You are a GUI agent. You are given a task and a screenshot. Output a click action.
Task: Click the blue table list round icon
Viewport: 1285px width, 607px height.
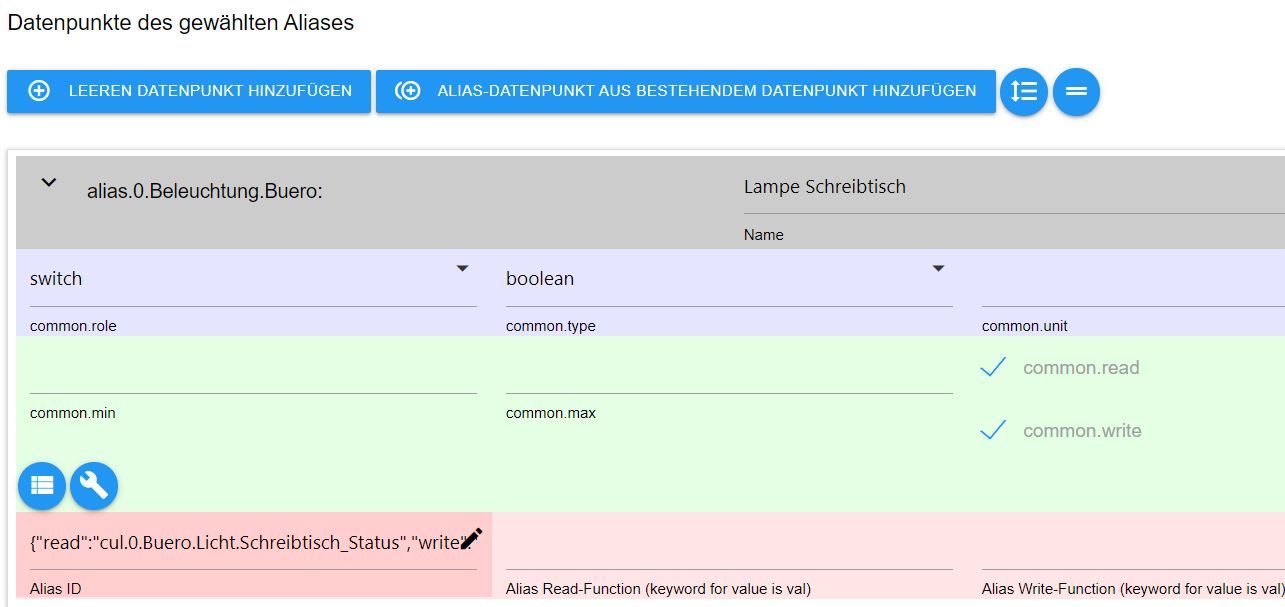(42, 486)
